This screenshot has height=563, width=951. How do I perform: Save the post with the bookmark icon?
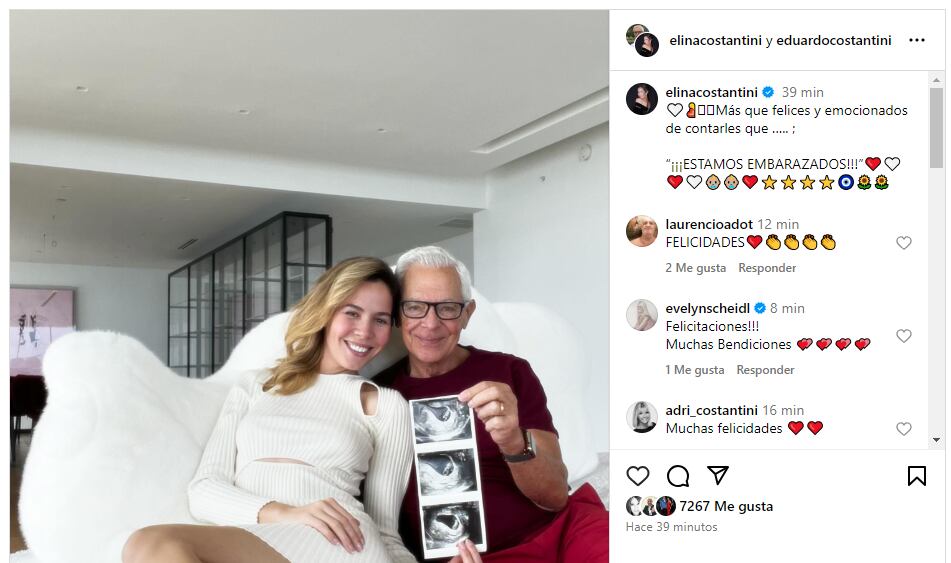point(916,476)
